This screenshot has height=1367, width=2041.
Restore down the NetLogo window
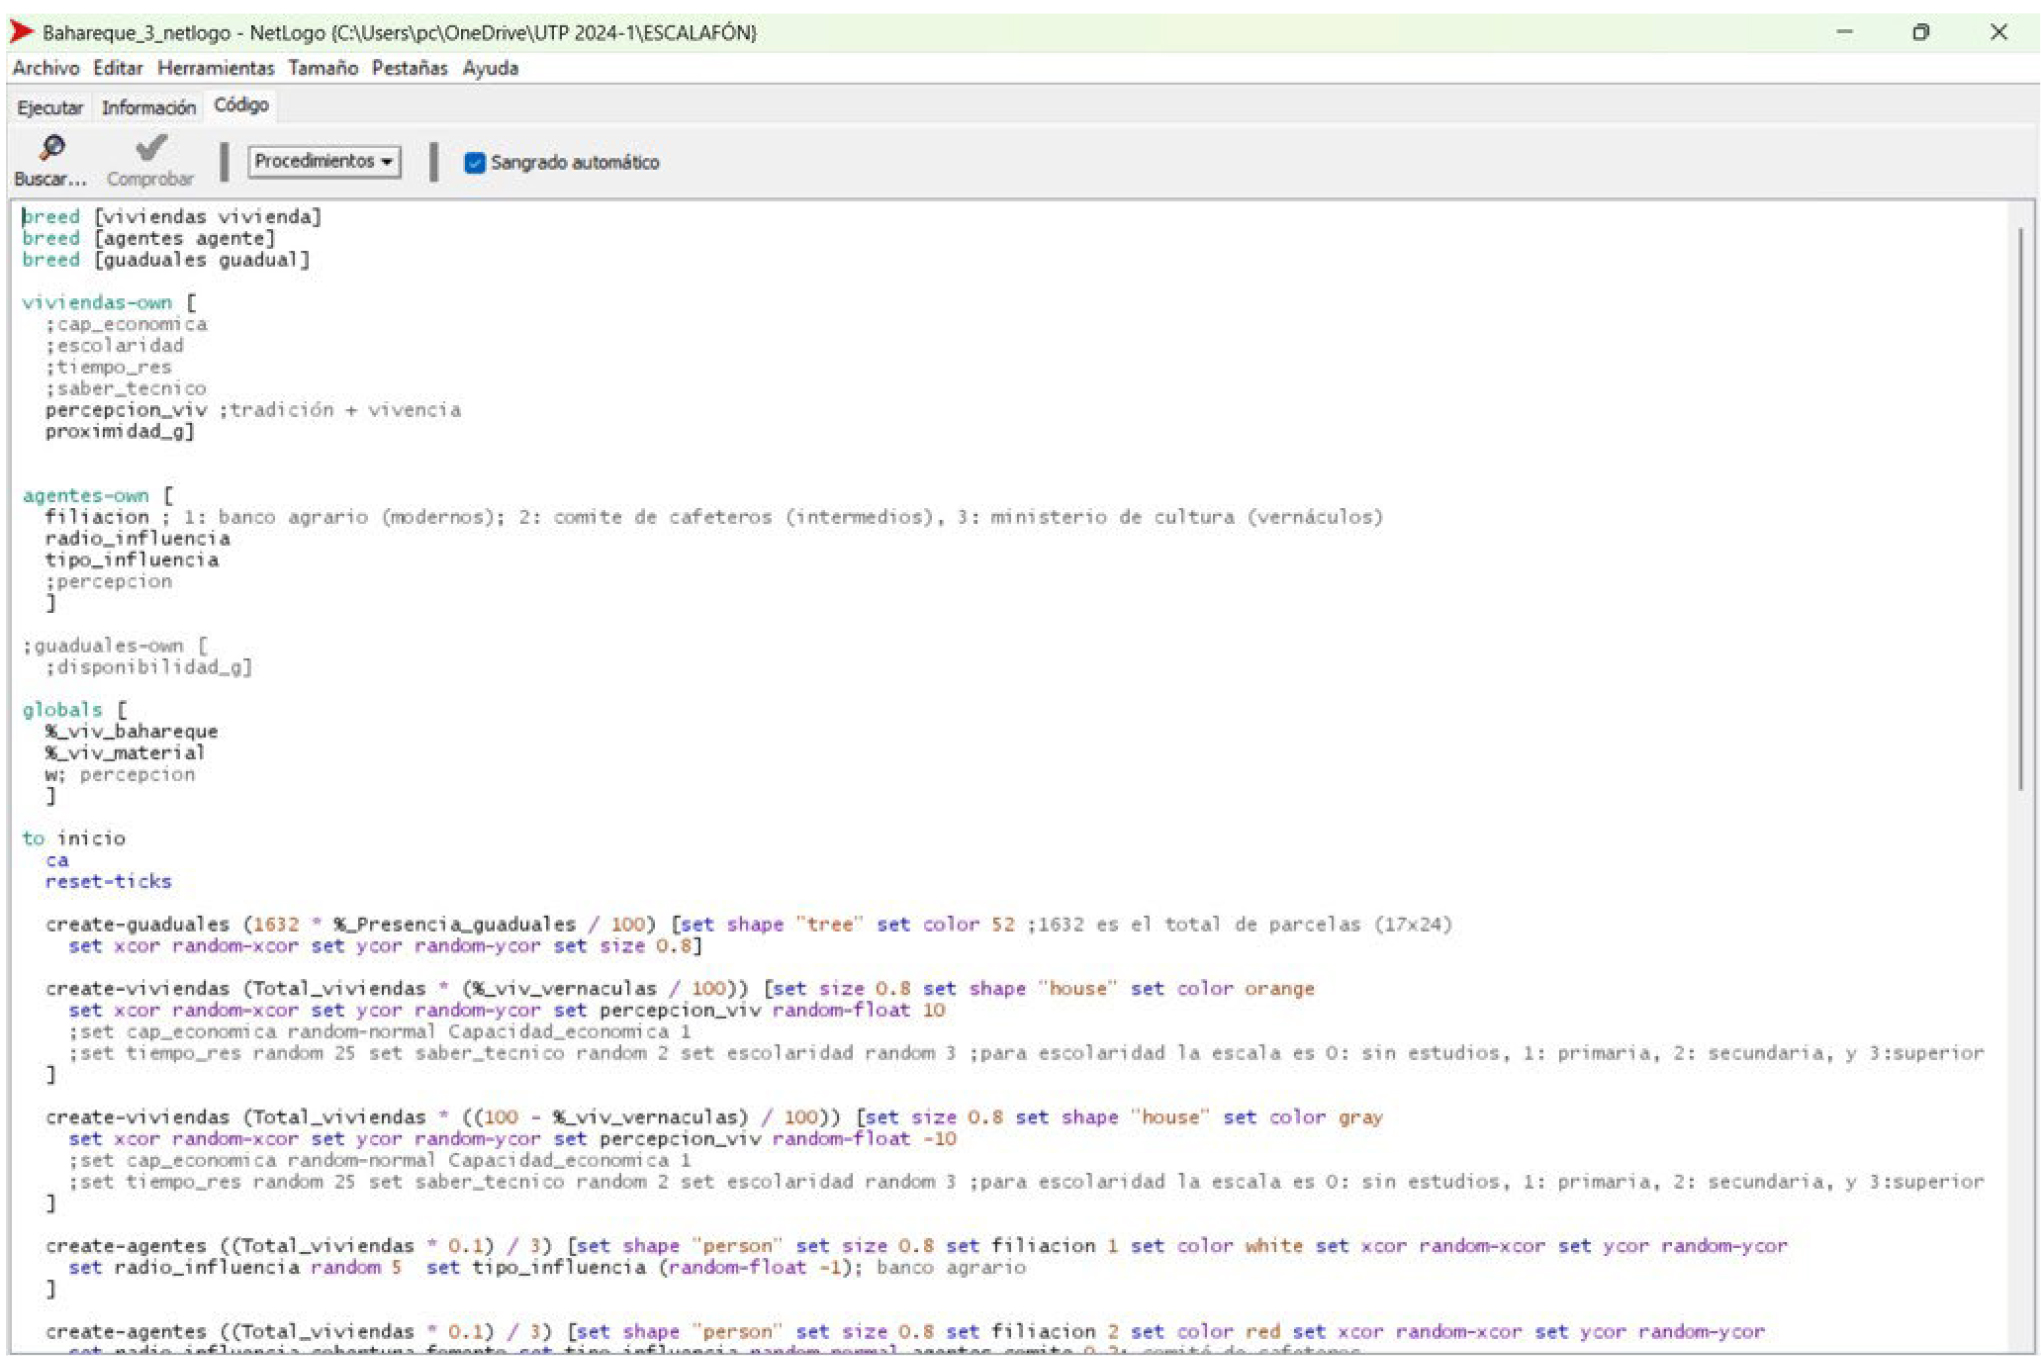[1920, 32]
